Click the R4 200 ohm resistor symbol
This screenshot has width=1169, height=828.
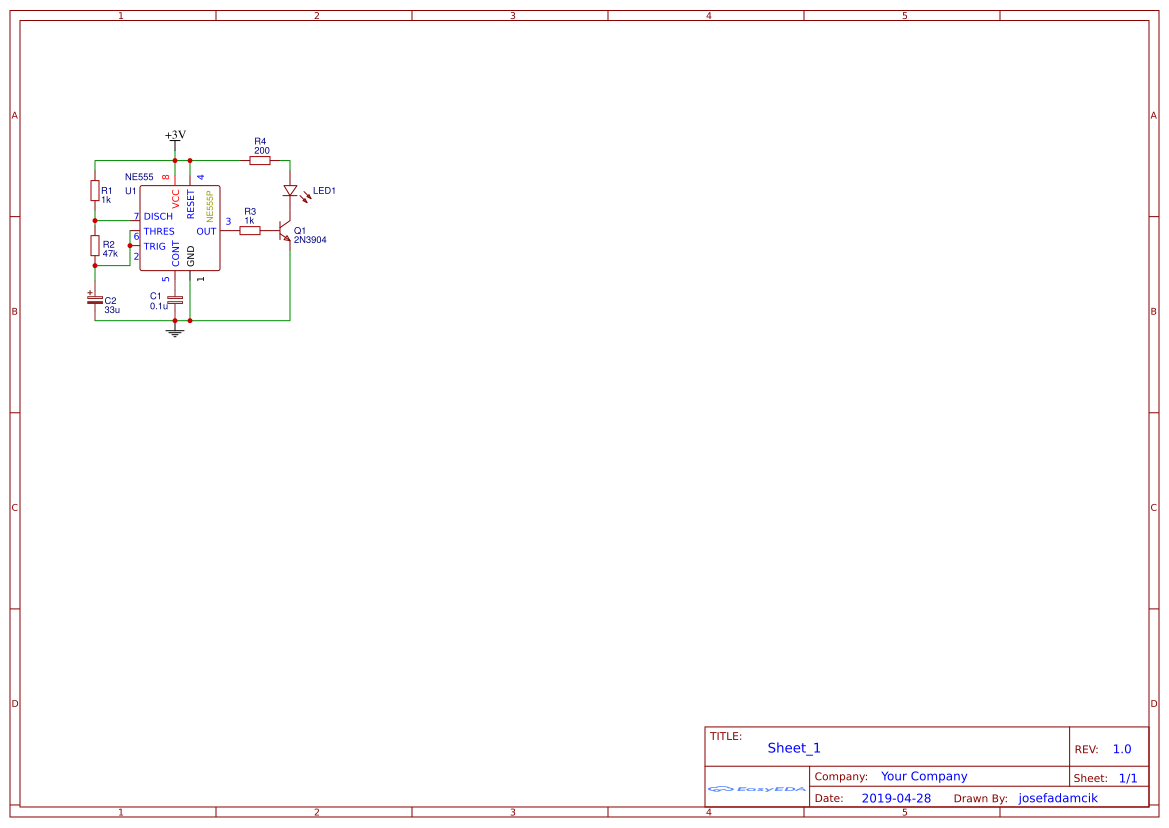(x=259, y=160)
